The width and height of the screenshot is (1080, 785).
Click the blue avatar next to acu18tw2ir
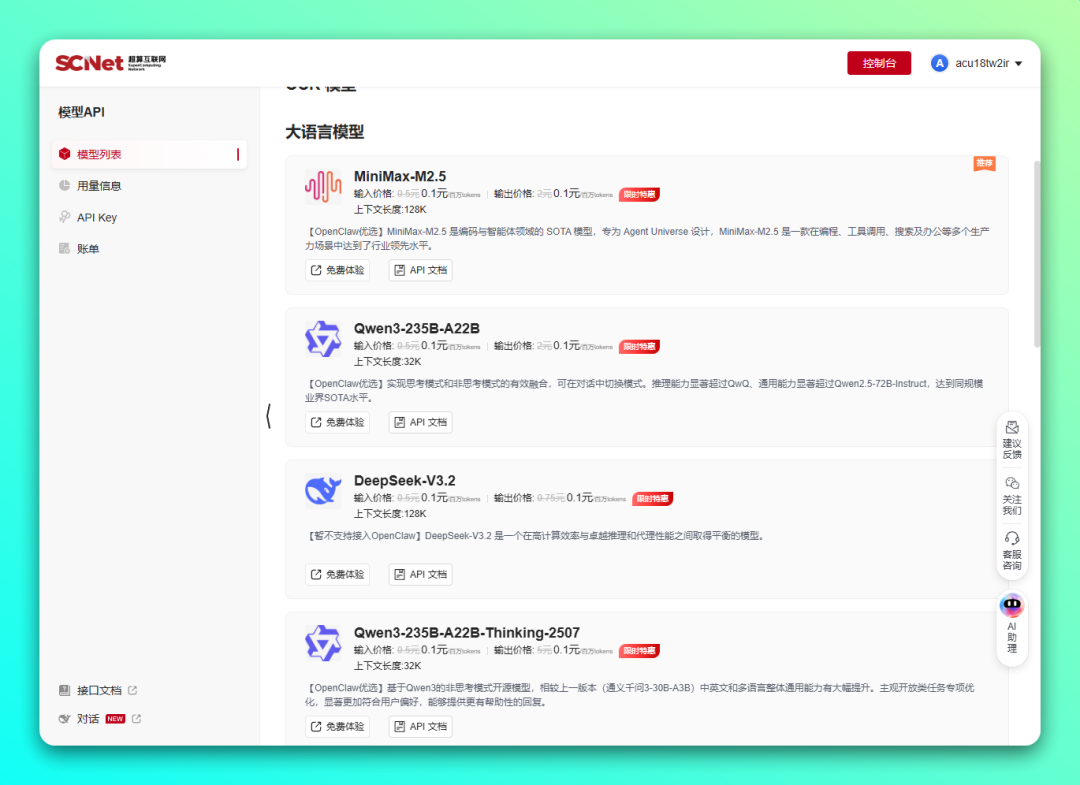[x=938, y=62]
